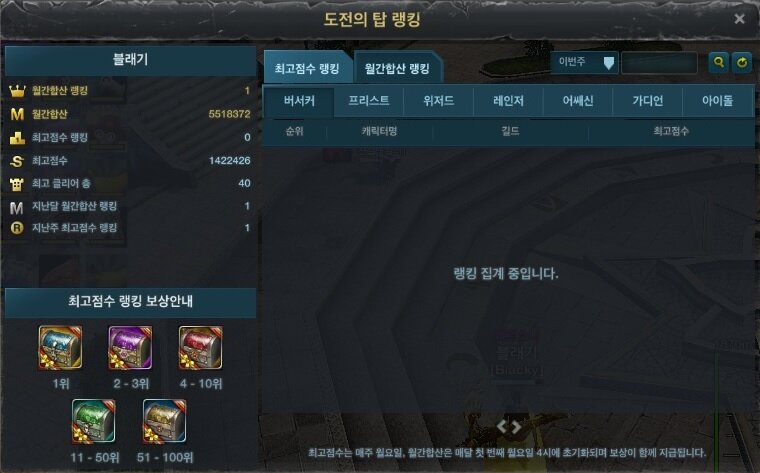Open the 이번주 period dropdown
The height and width of the screenshot is (473, 760).
click(x=584, y=63)
